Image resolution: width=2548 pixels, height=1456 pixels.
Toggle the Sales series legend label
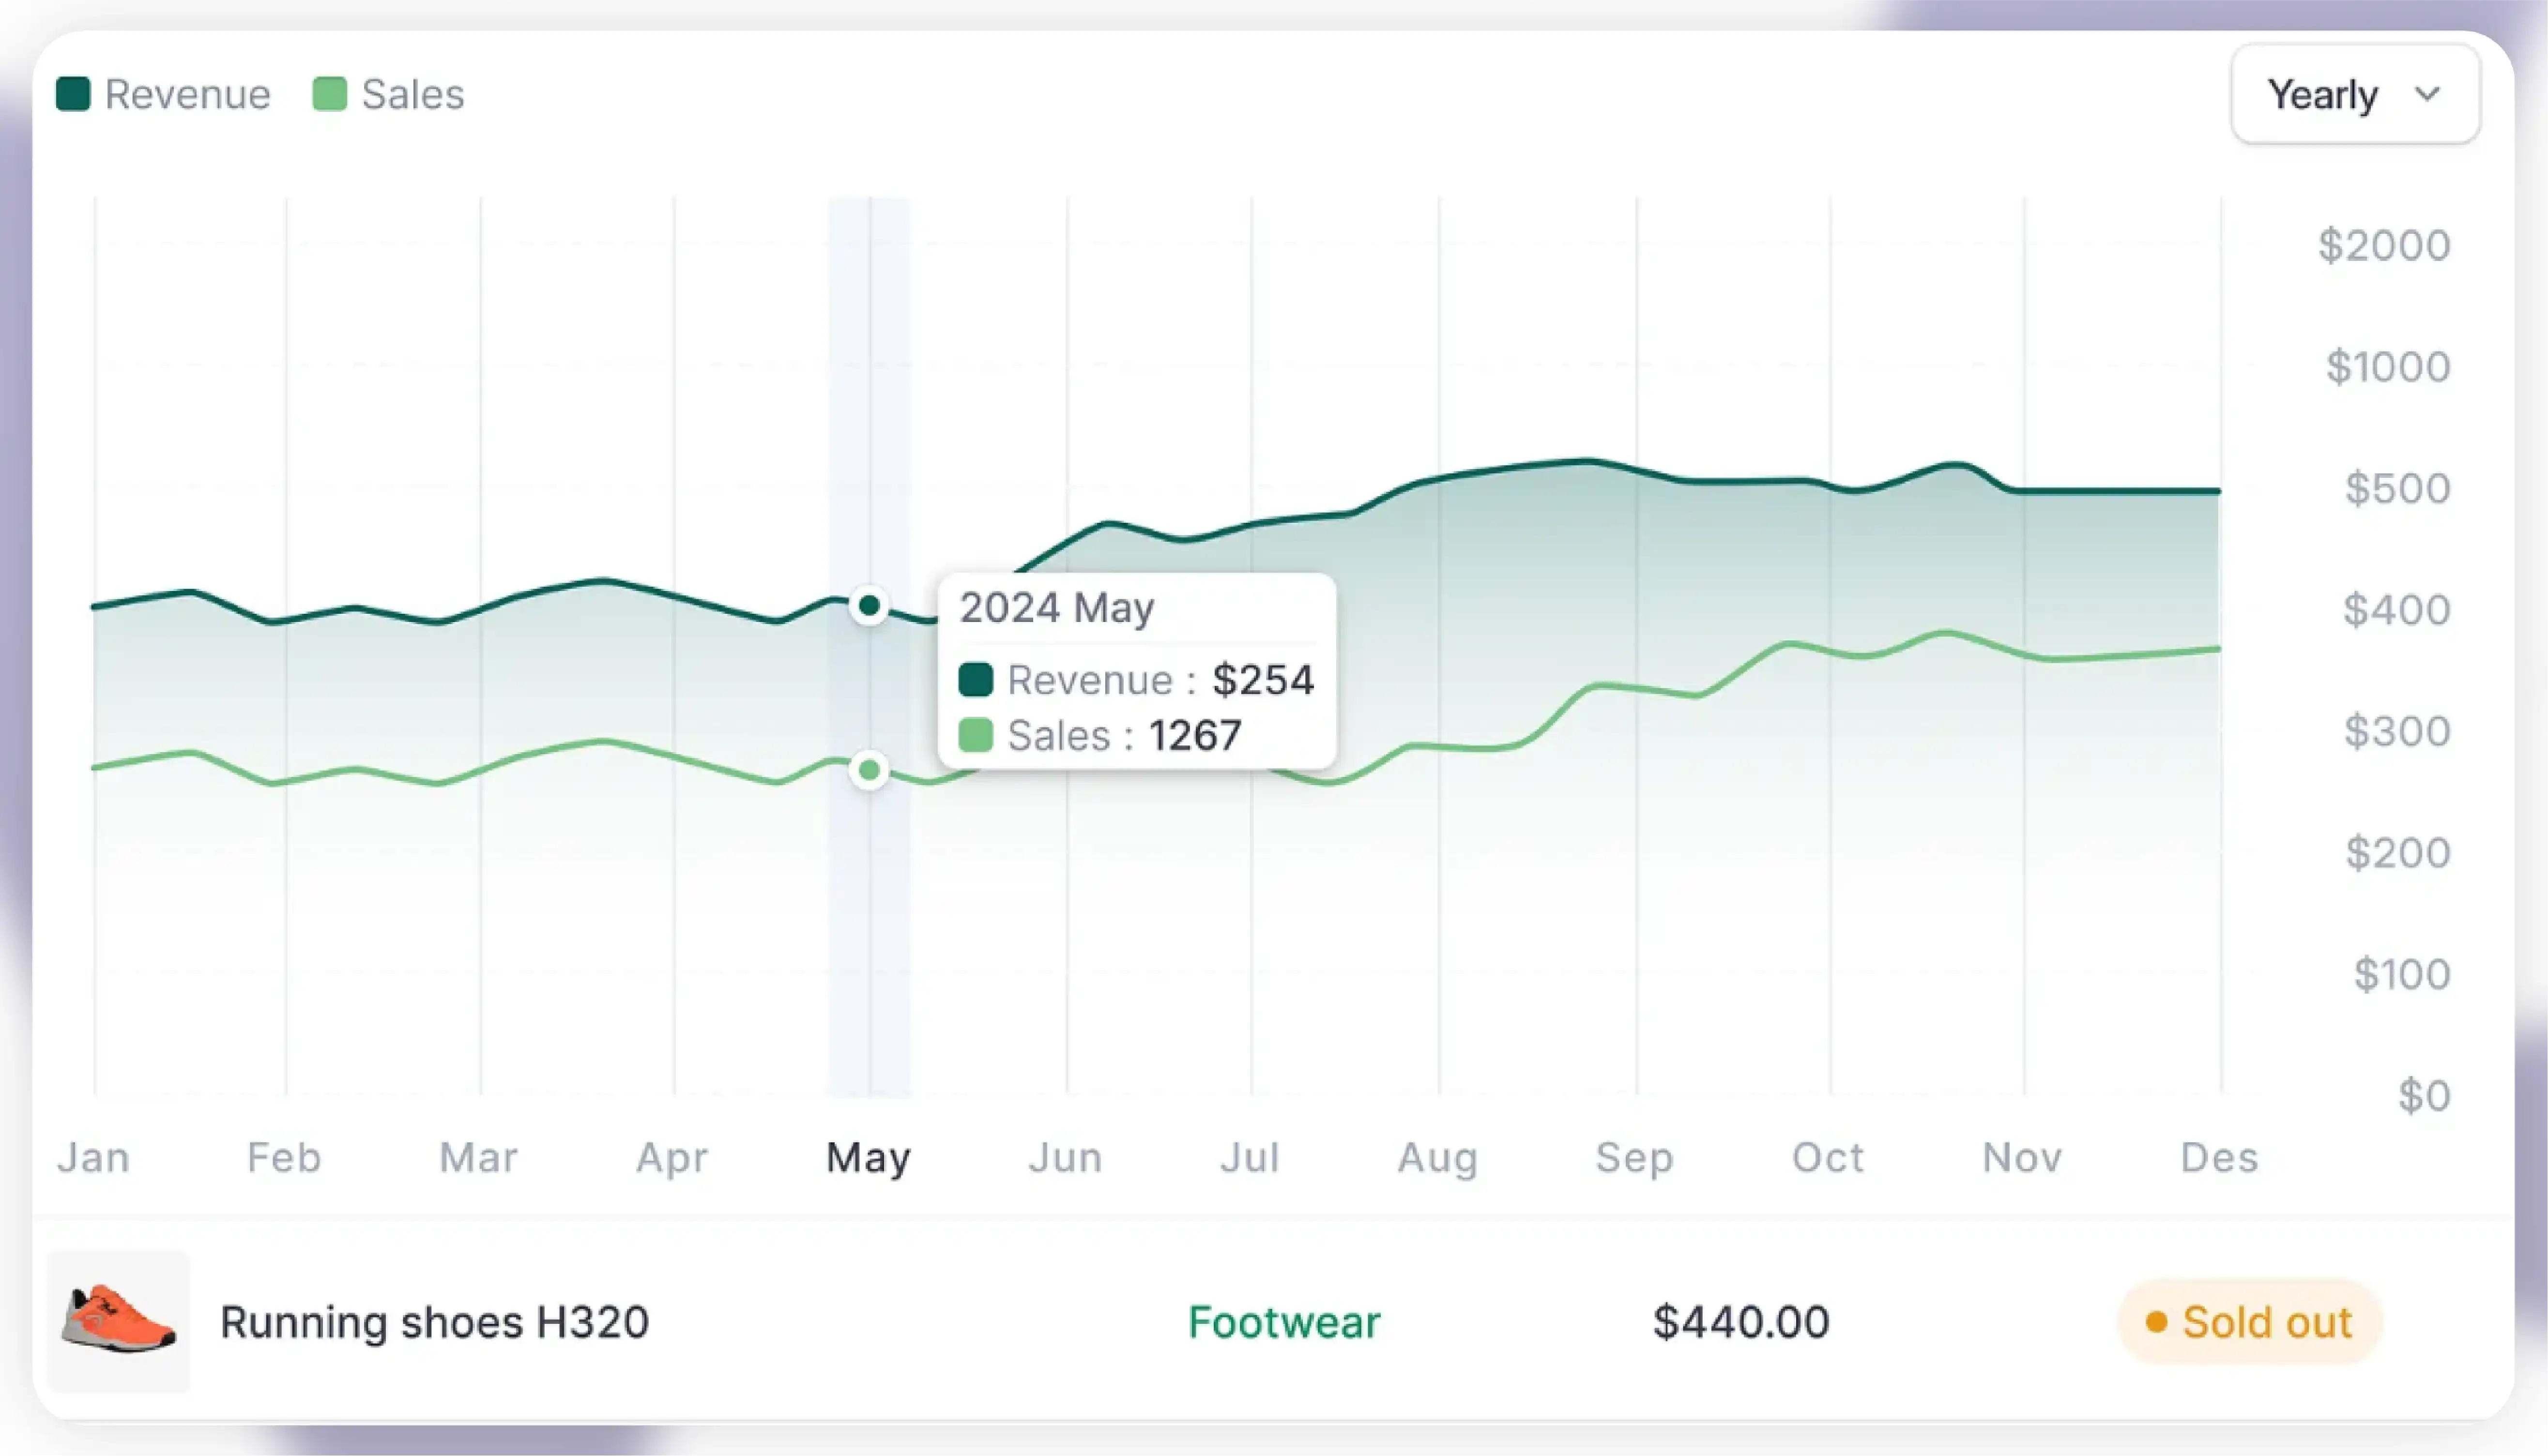[413, 94]
